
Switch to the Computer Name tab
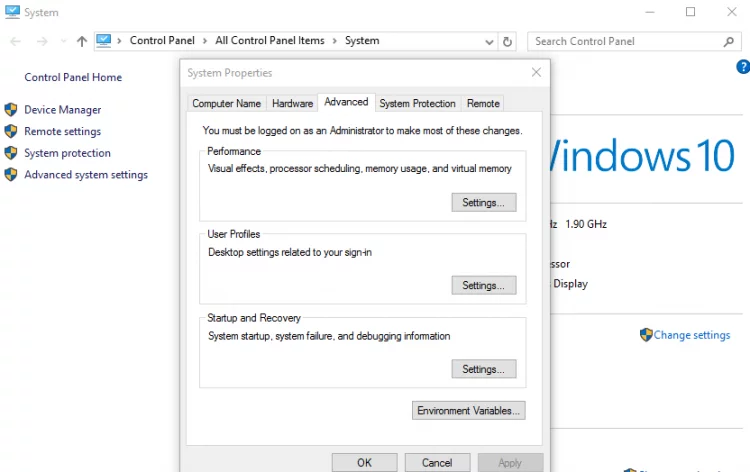click(227, 103)
